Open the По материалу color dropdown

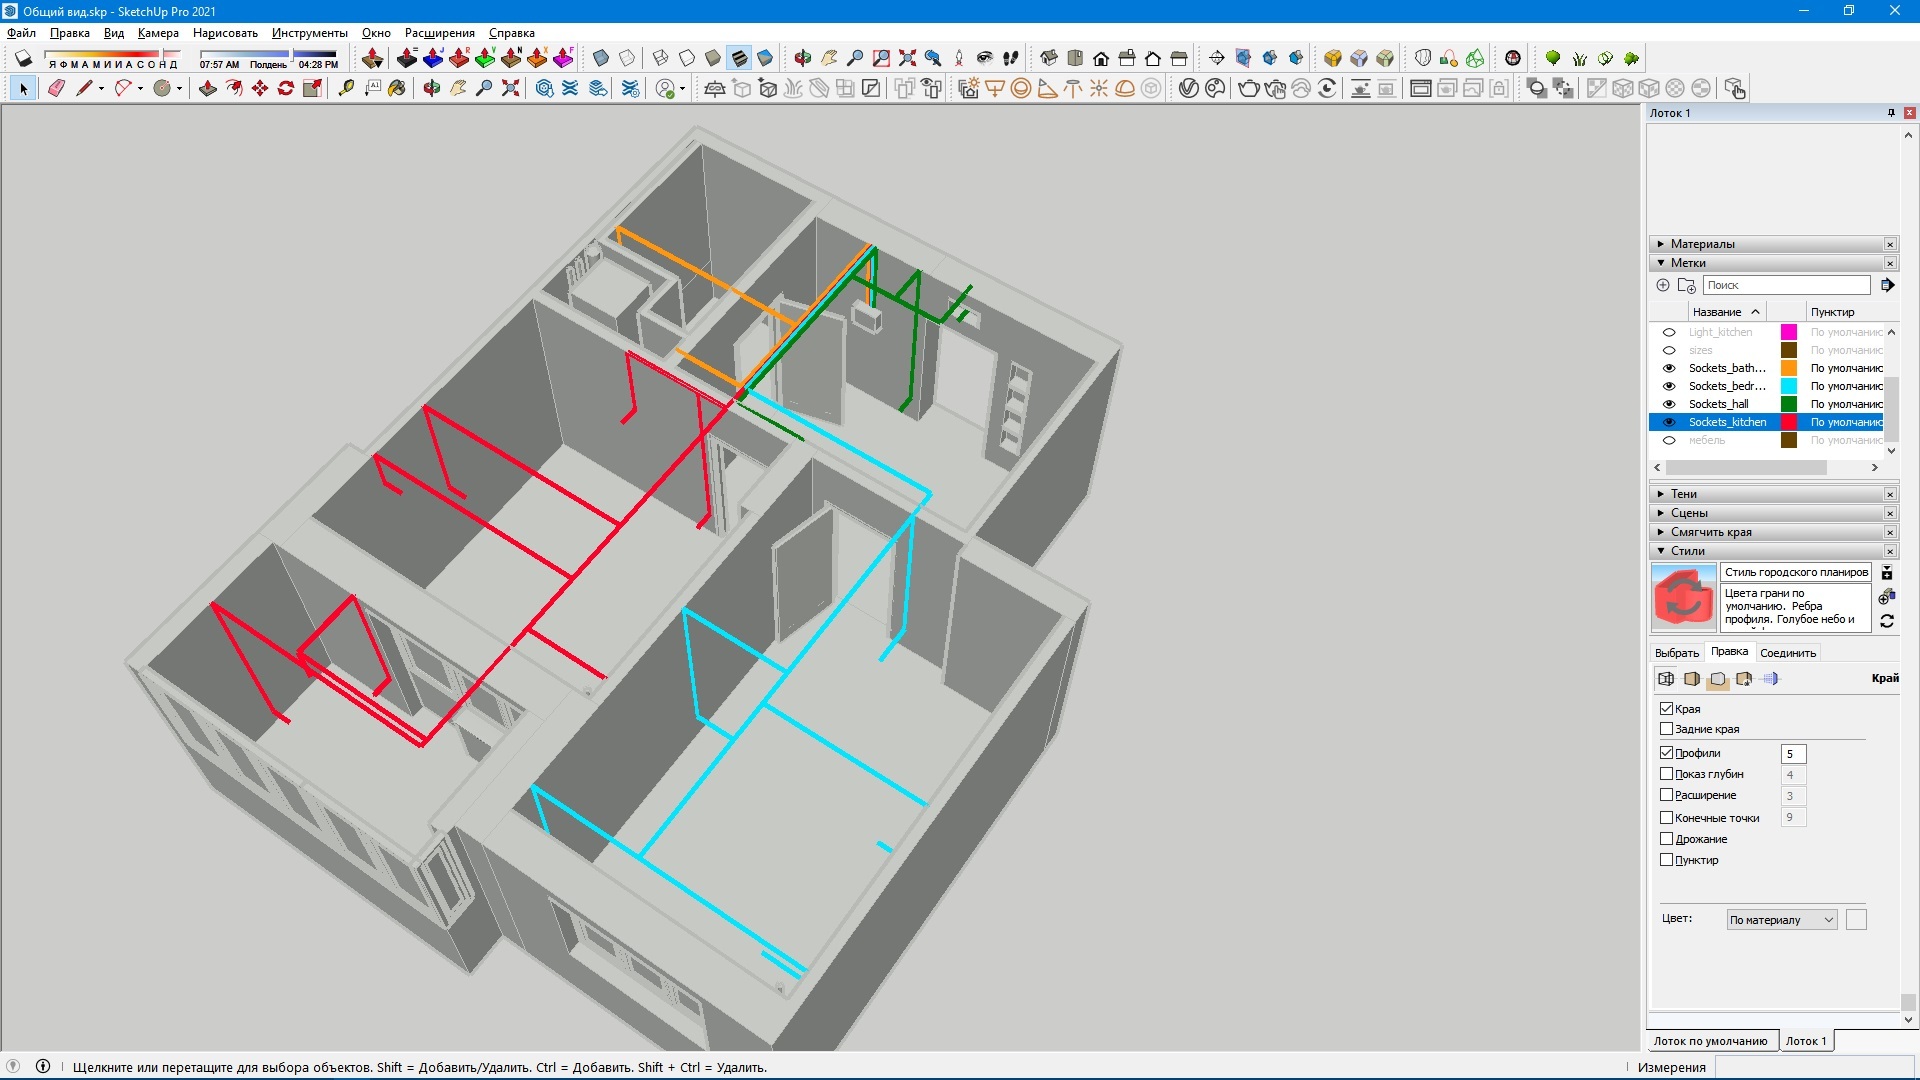click(x=1782, y=920)
